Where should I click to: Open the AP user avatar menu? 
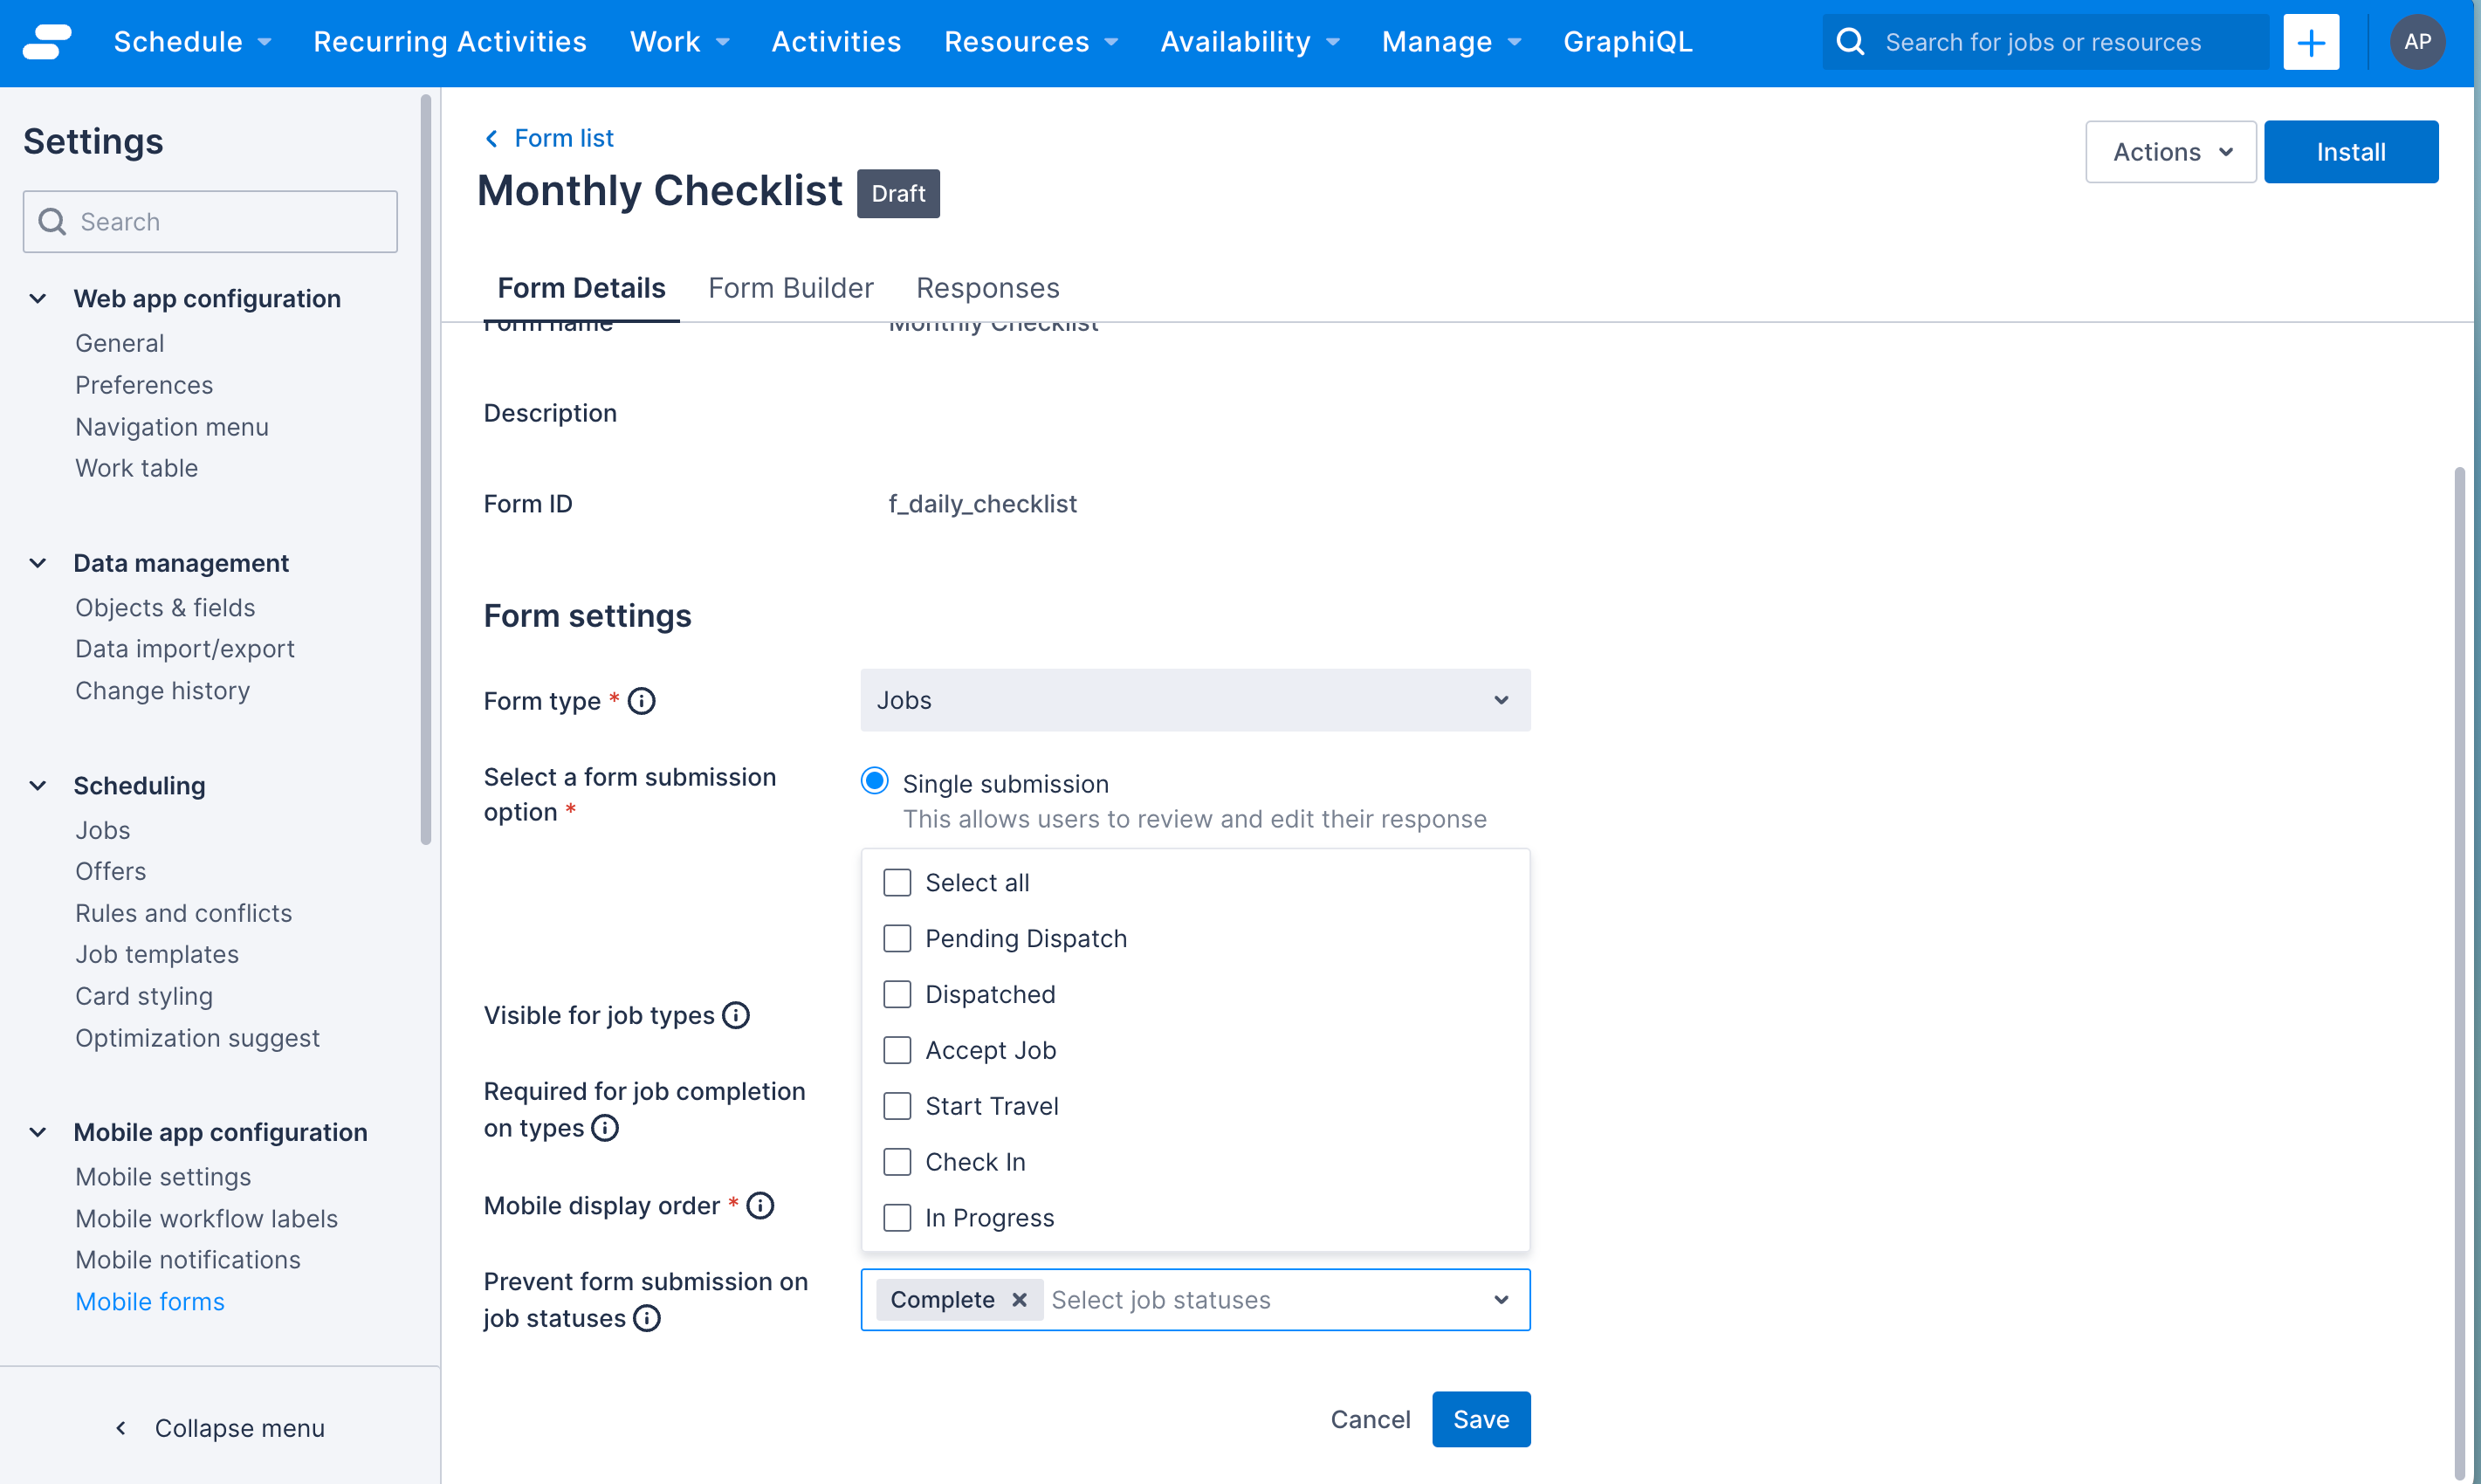(2417, 42)
